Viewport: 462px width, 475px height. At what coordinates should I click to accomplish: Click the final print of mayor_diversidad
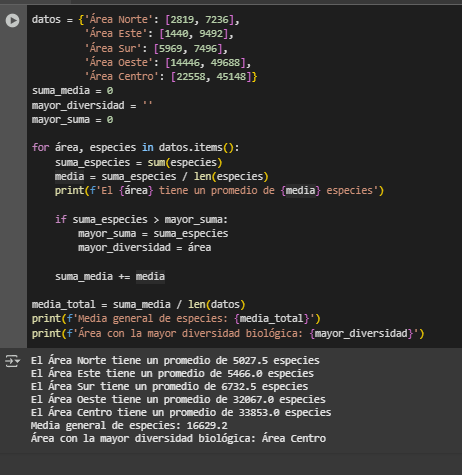pyautogui.click(x=228, y=333)
